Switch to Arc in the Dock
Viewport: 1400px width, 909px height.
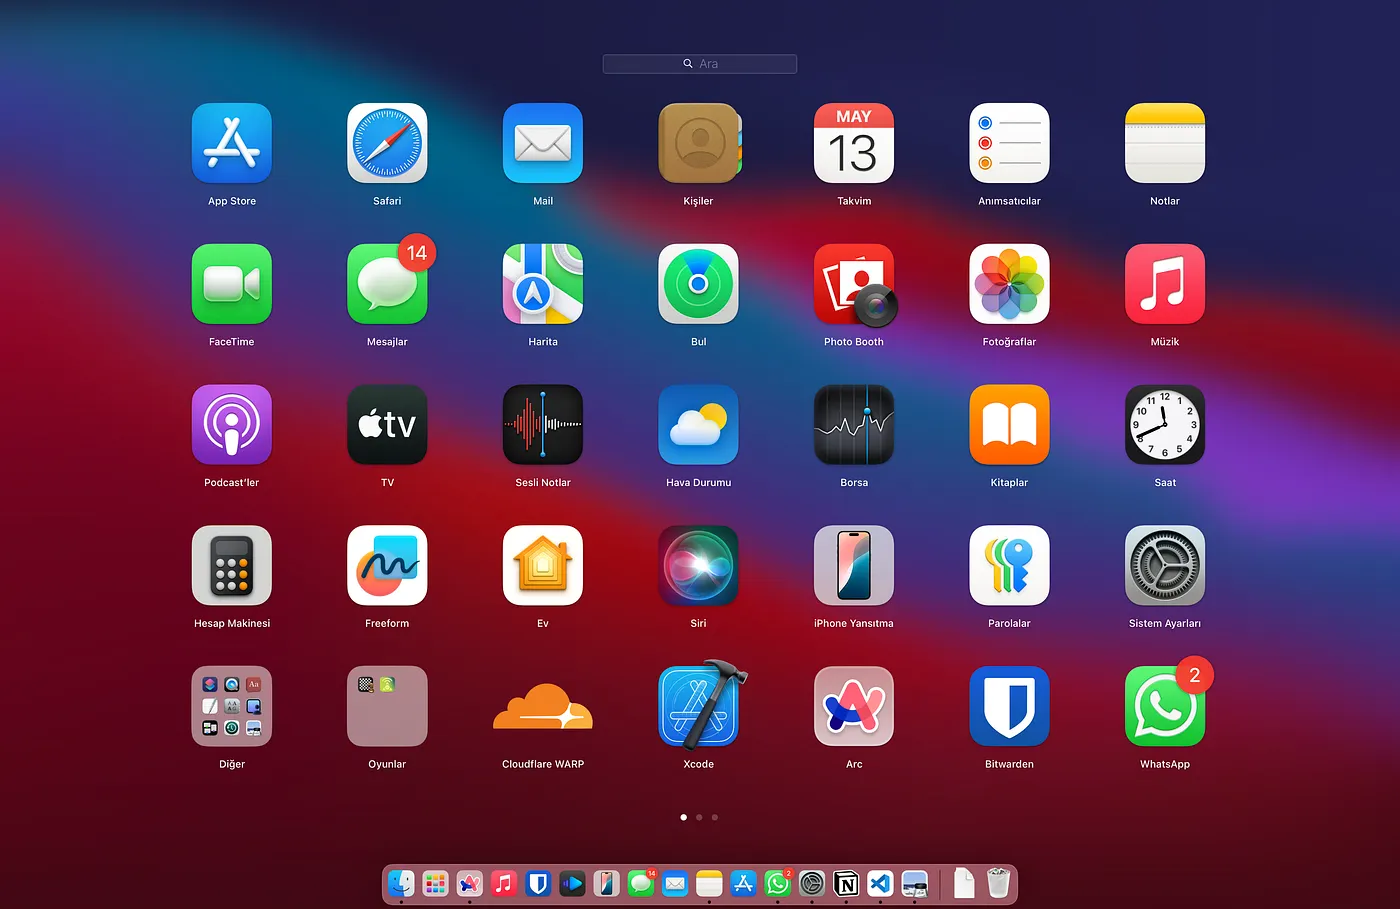470,883
